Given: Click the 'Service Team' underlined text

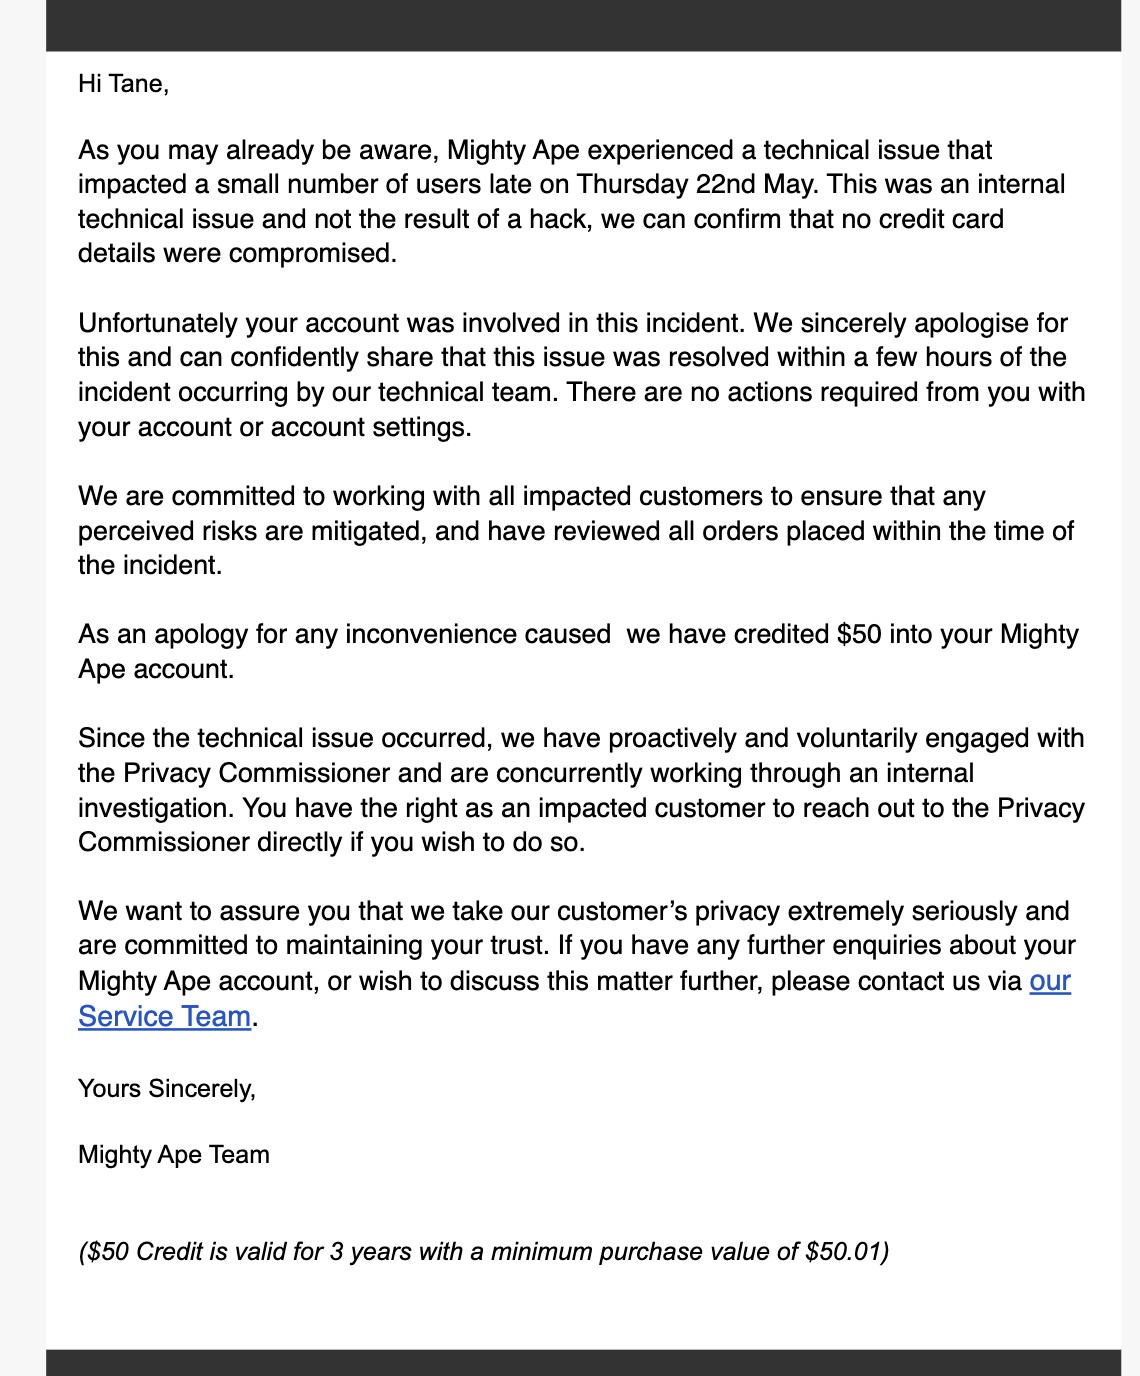Looking at the screenshot, I should point(164,1016).
